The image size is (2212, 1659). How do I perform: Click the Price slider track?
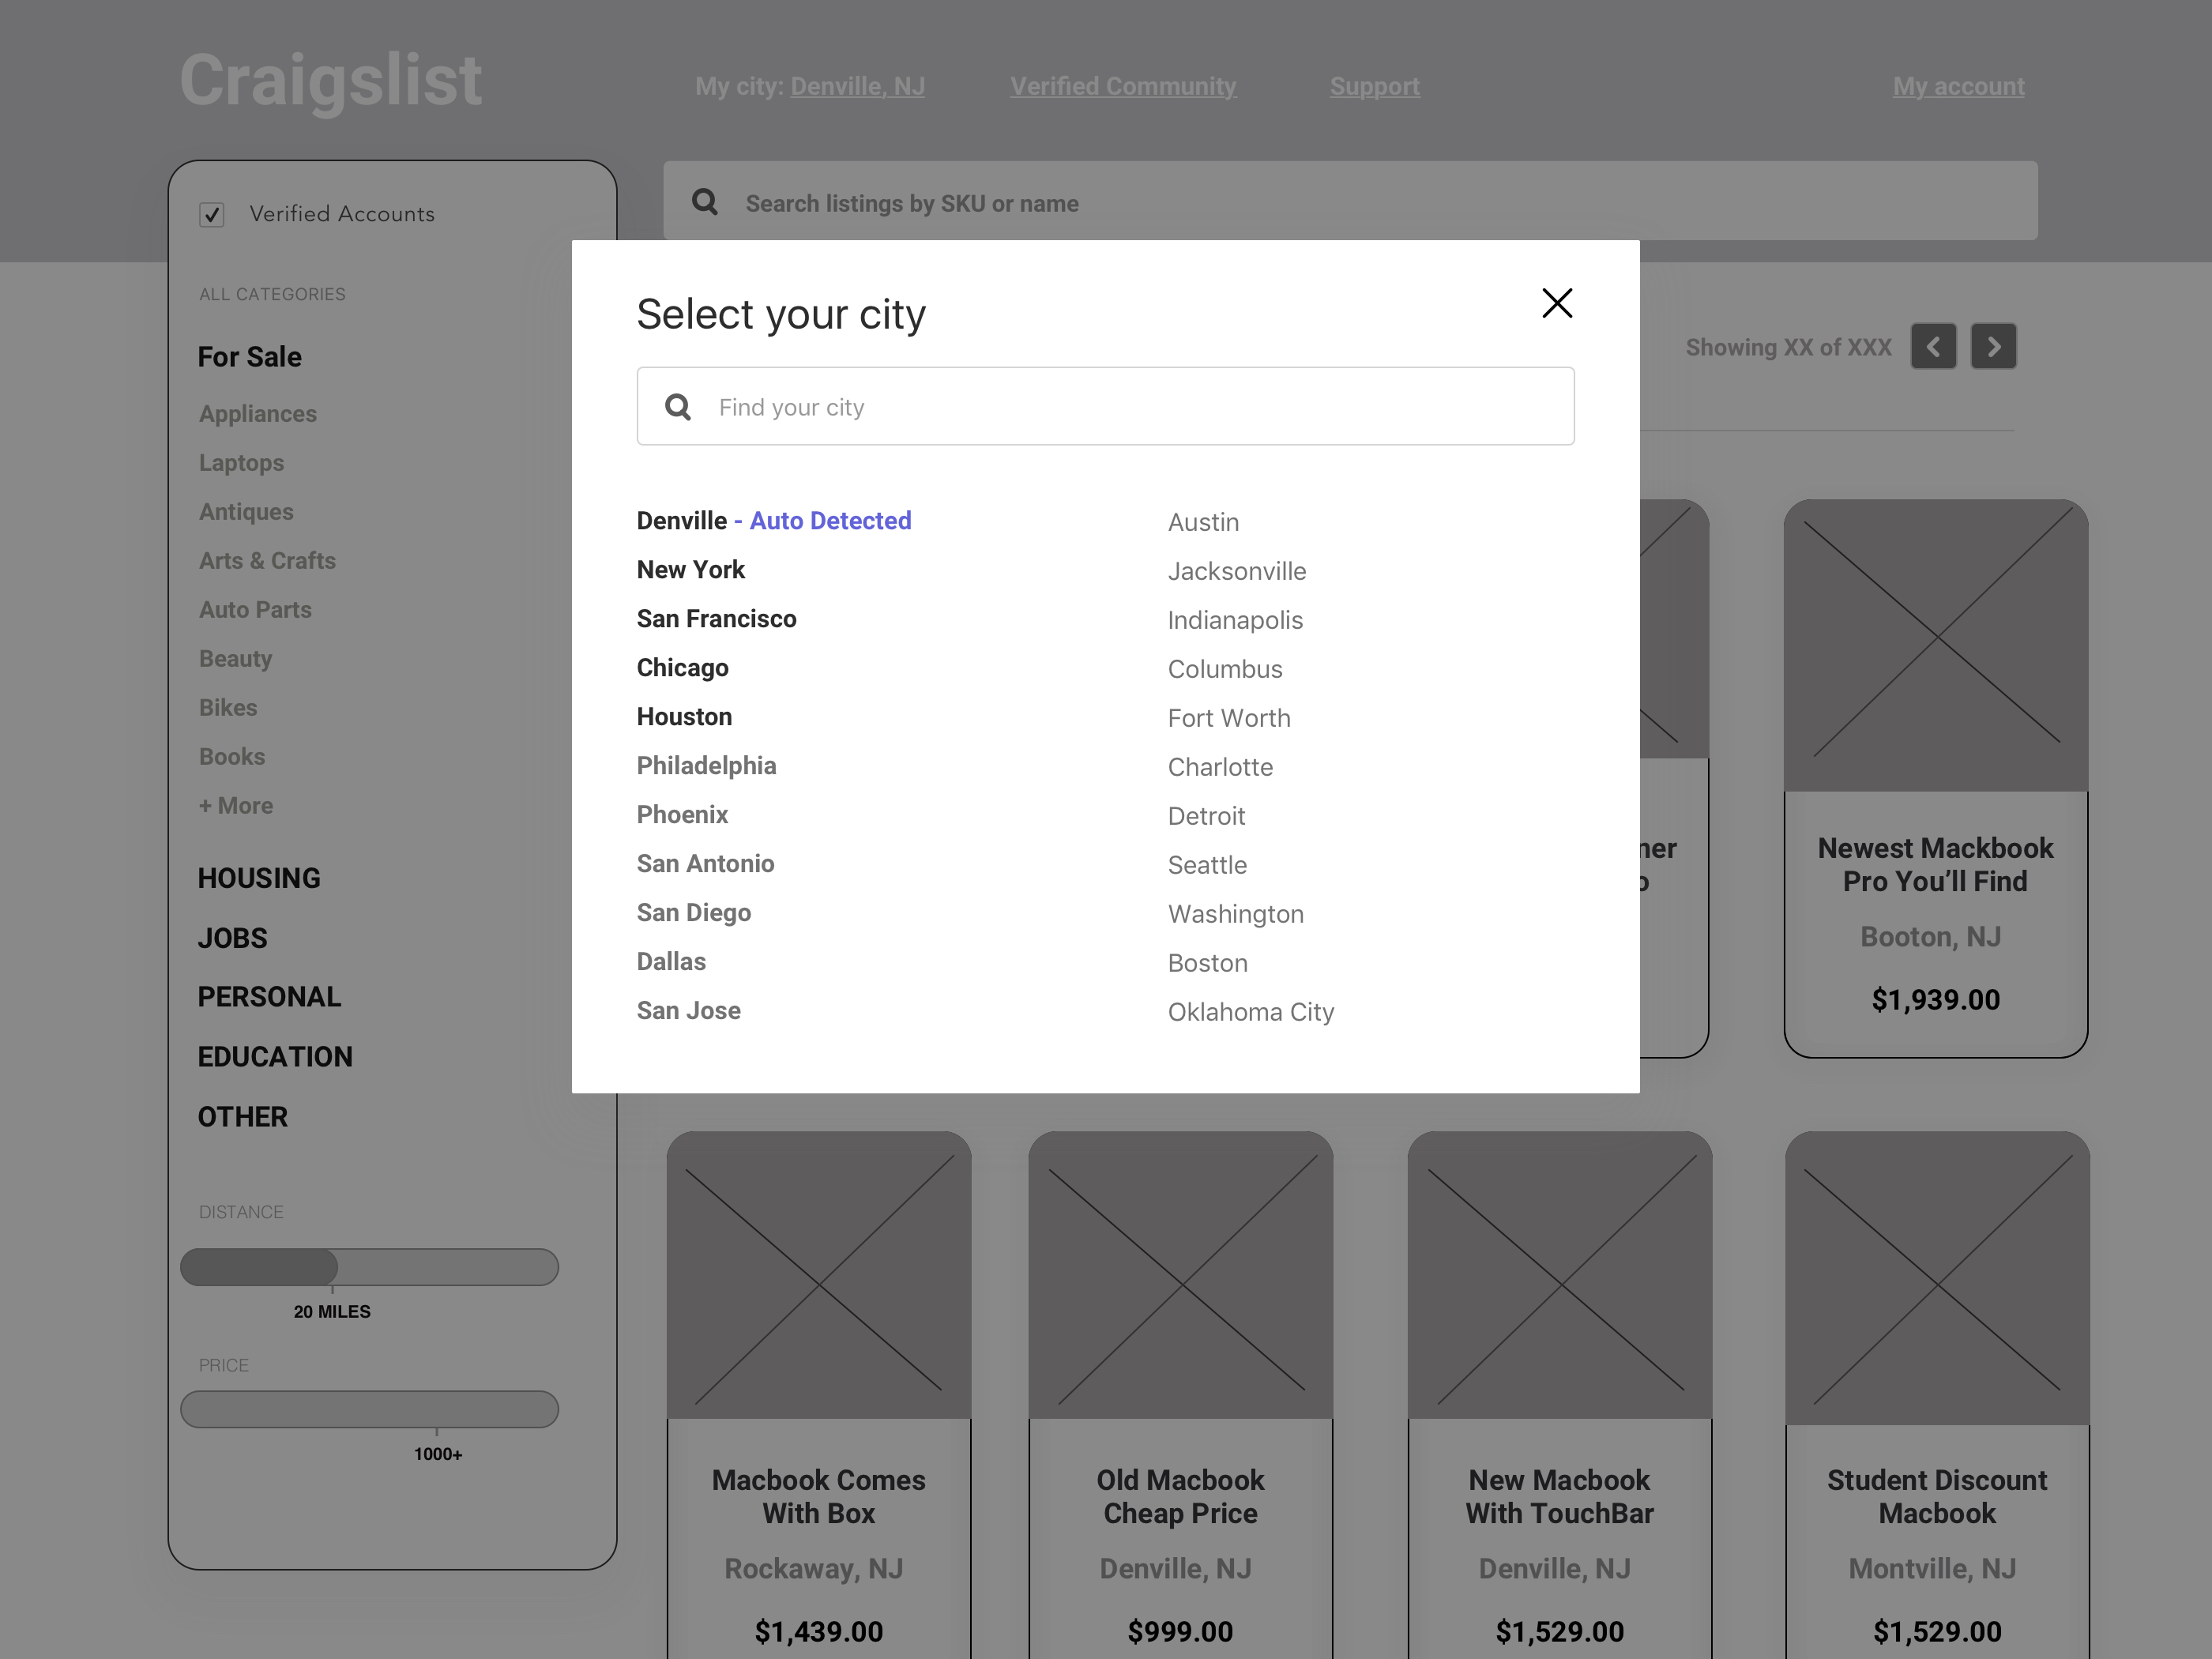[x=369, y=1409]
